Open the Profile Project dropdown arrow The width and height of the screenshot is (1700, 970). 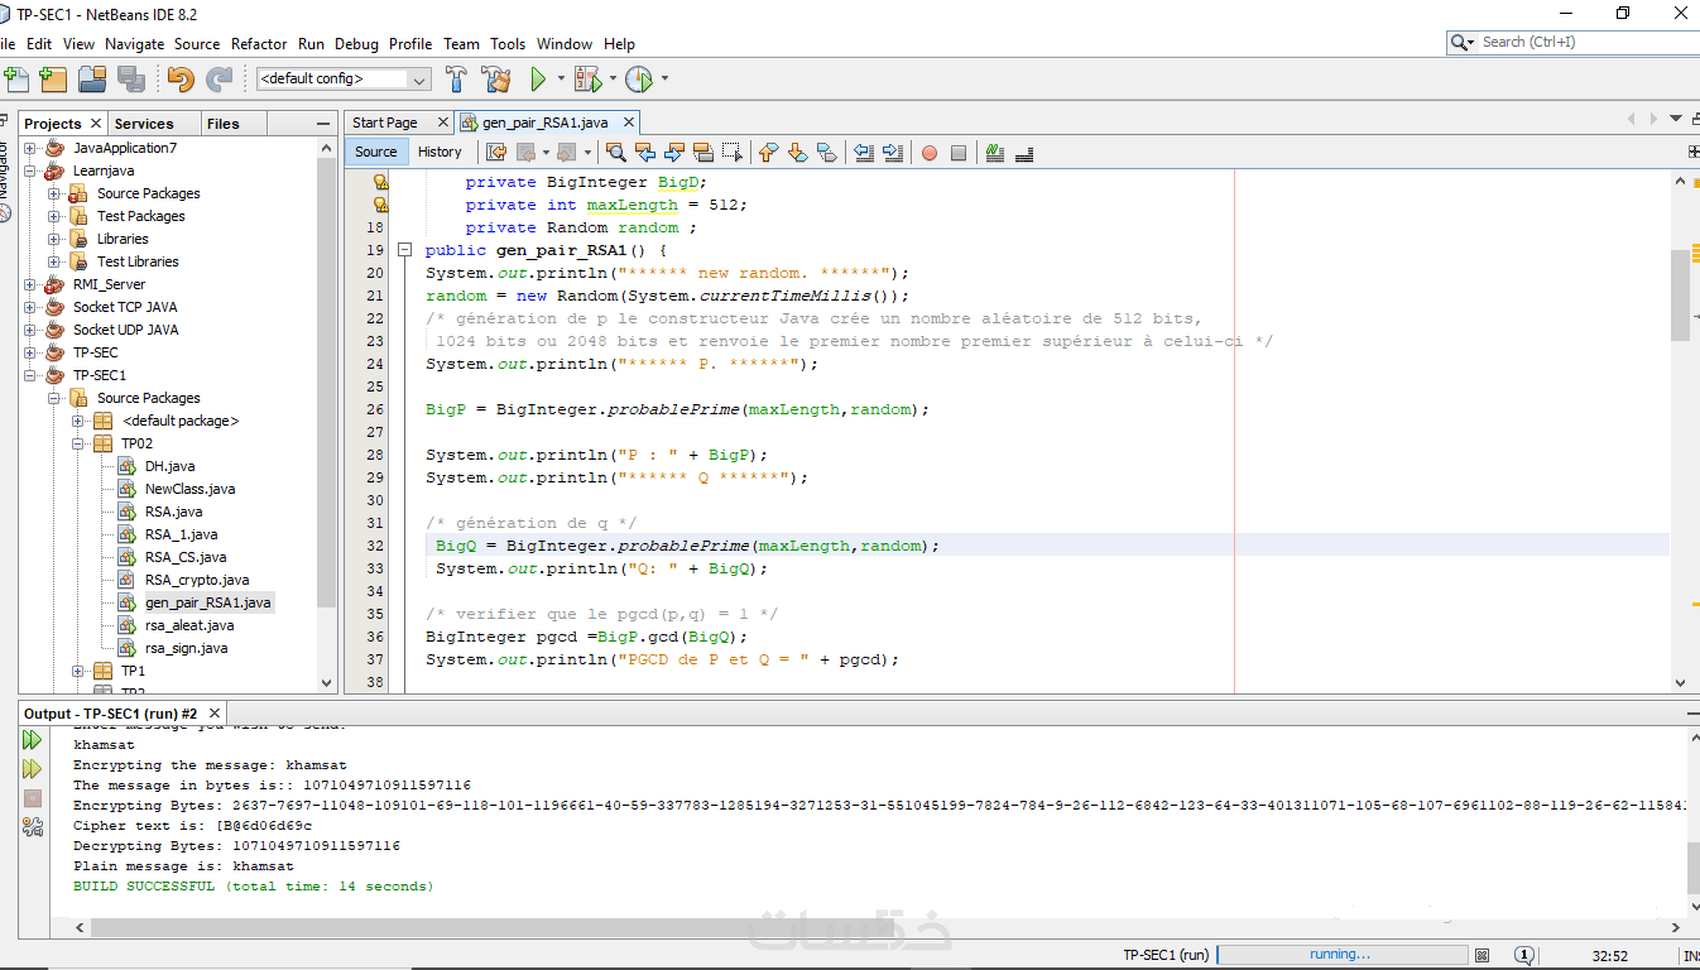point(665,78)
